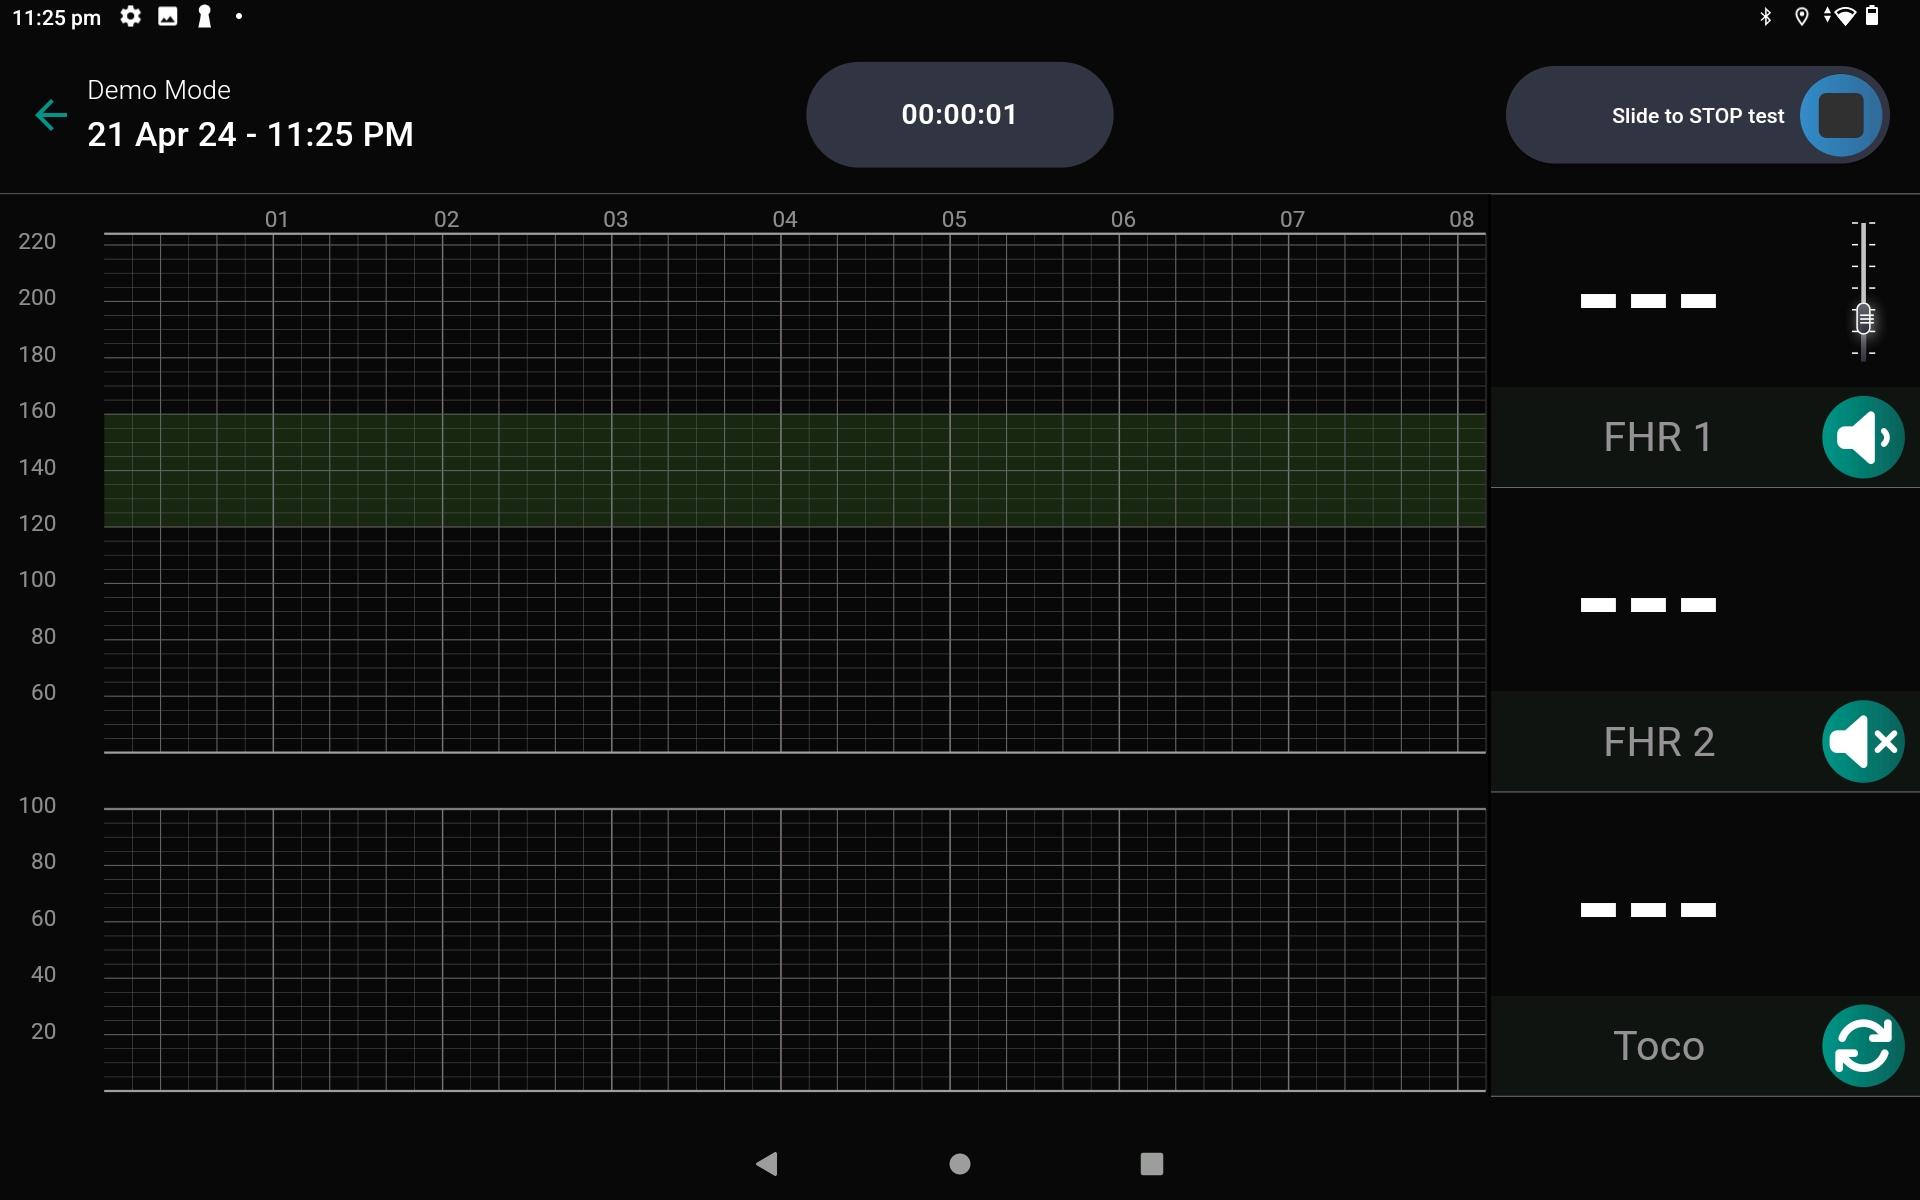This screenshot has height=1200, width=1920.
Task: Click the 04 minute marker
Action: pos(785,219)
